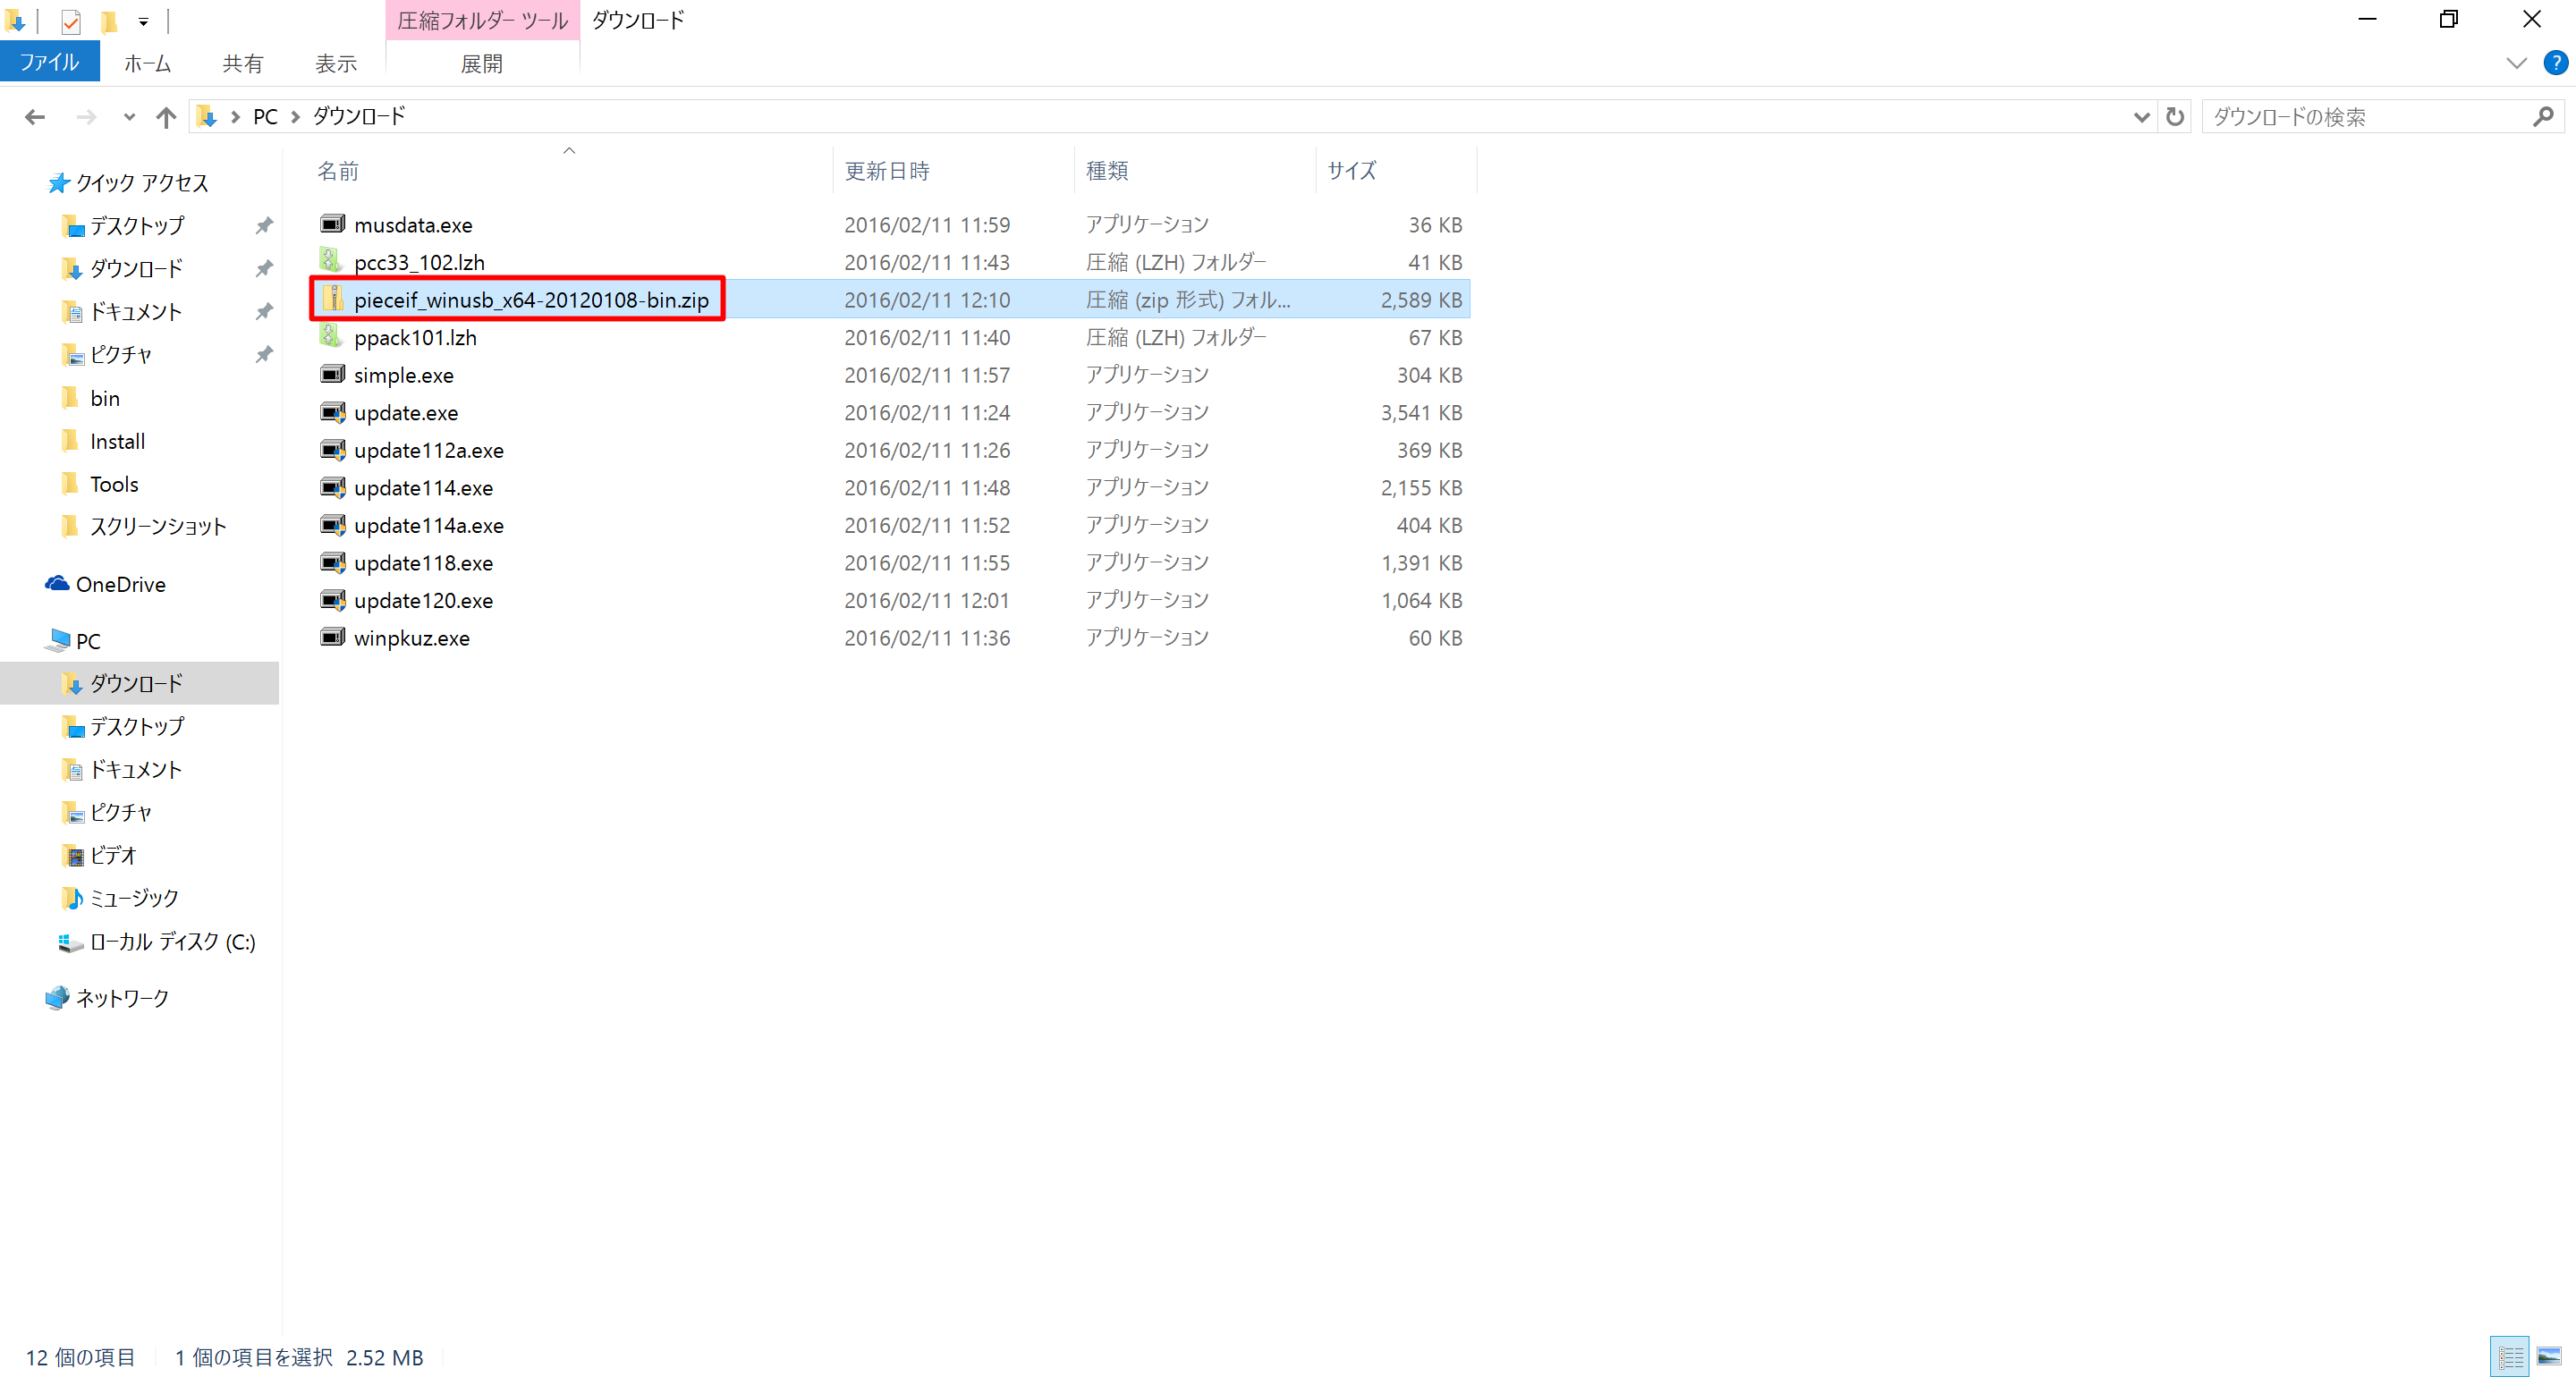Select the musdata.exe file icon

tap(332, 223)
